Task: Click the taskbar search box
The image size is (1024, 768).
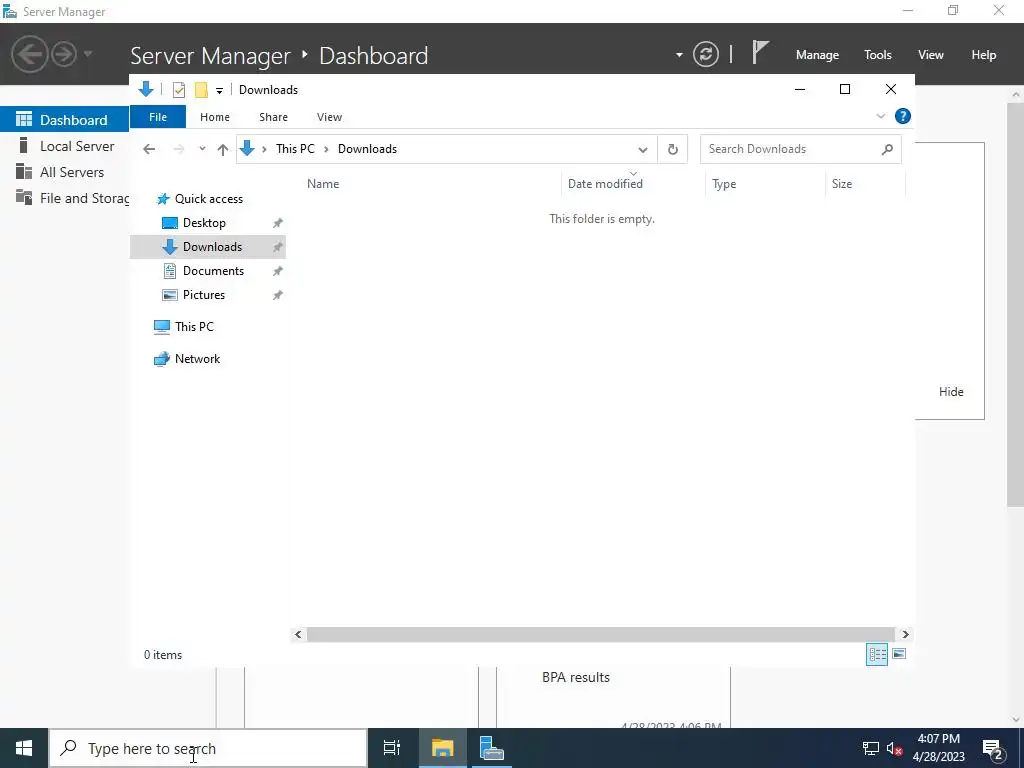Action: [208, 748]
